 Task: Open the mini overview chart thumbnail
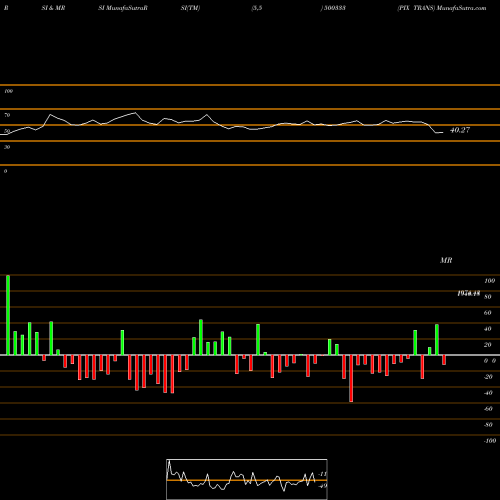pyautogui.click(x=247, y=479)
